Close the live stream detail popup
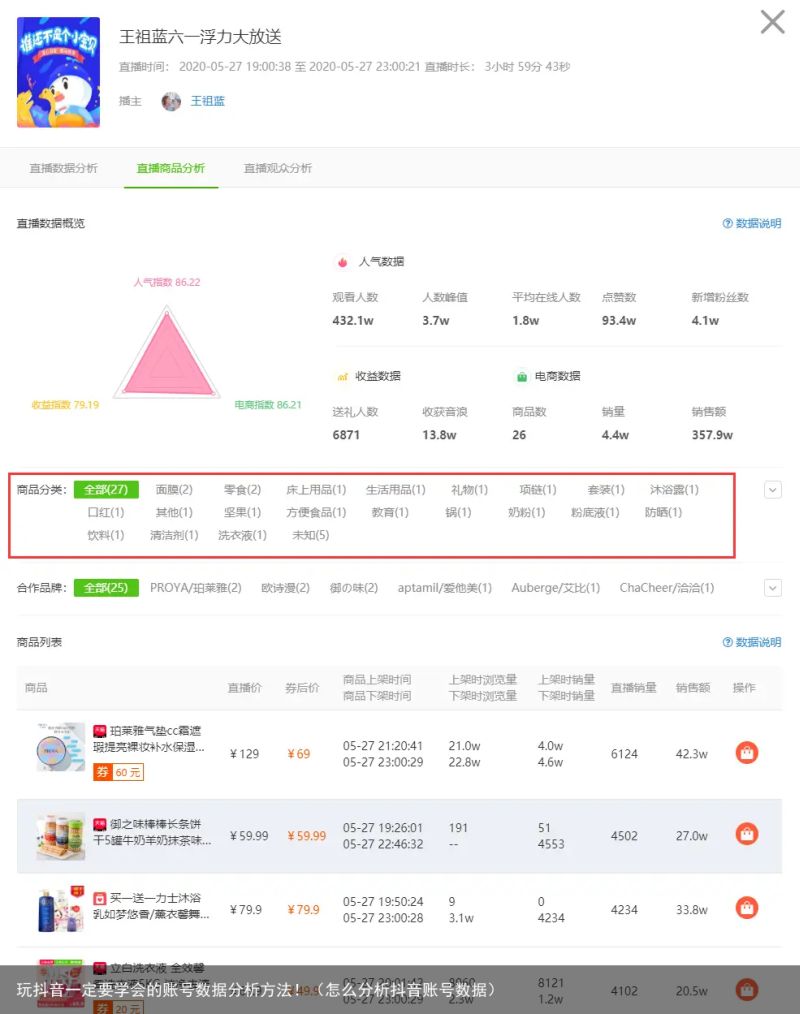This screenshot has height=1014, width=800. (x=772, y=22)
